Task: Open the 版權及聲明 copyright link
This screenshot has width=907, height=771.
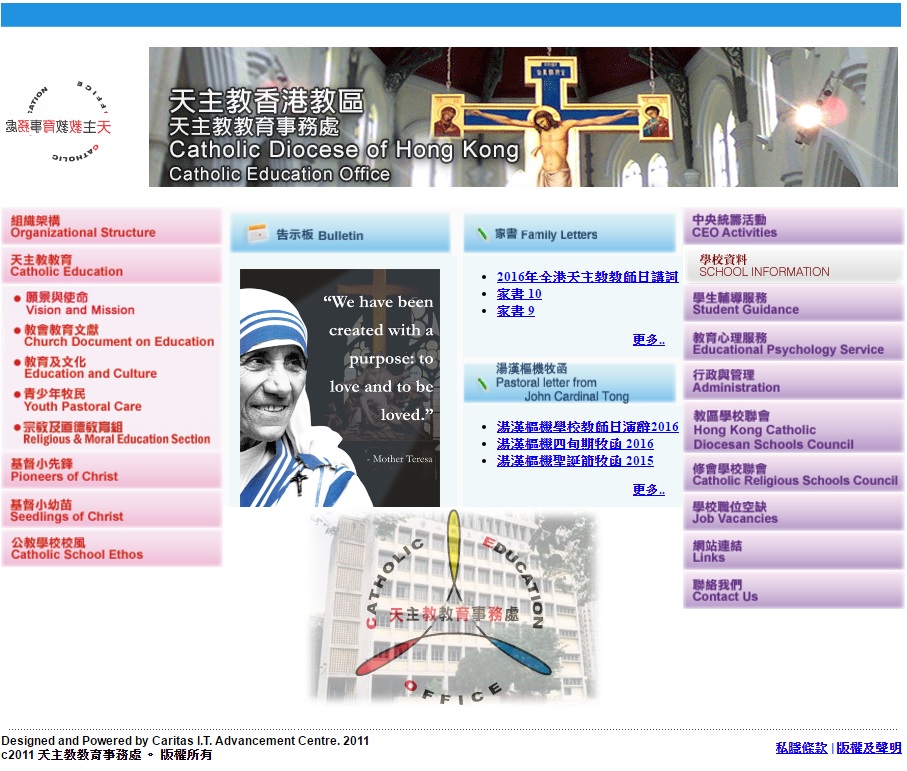Action: point(869,748)
